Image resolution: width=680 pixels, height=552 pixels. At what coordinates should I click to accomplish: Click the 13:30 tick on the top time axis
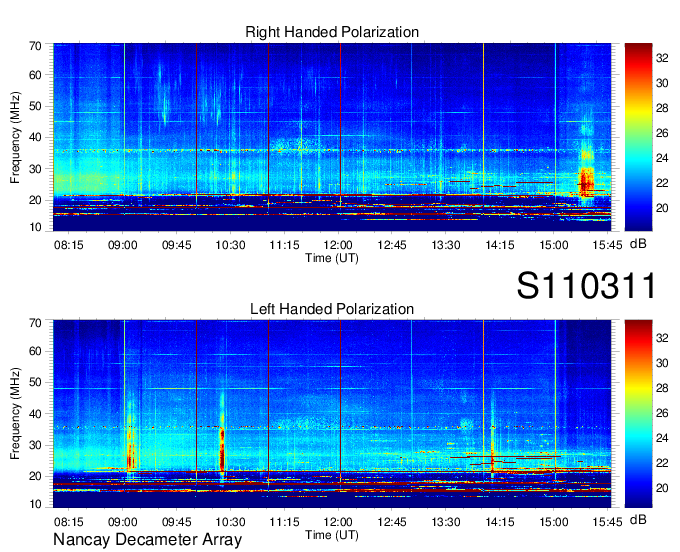click(x=446, y=245)
